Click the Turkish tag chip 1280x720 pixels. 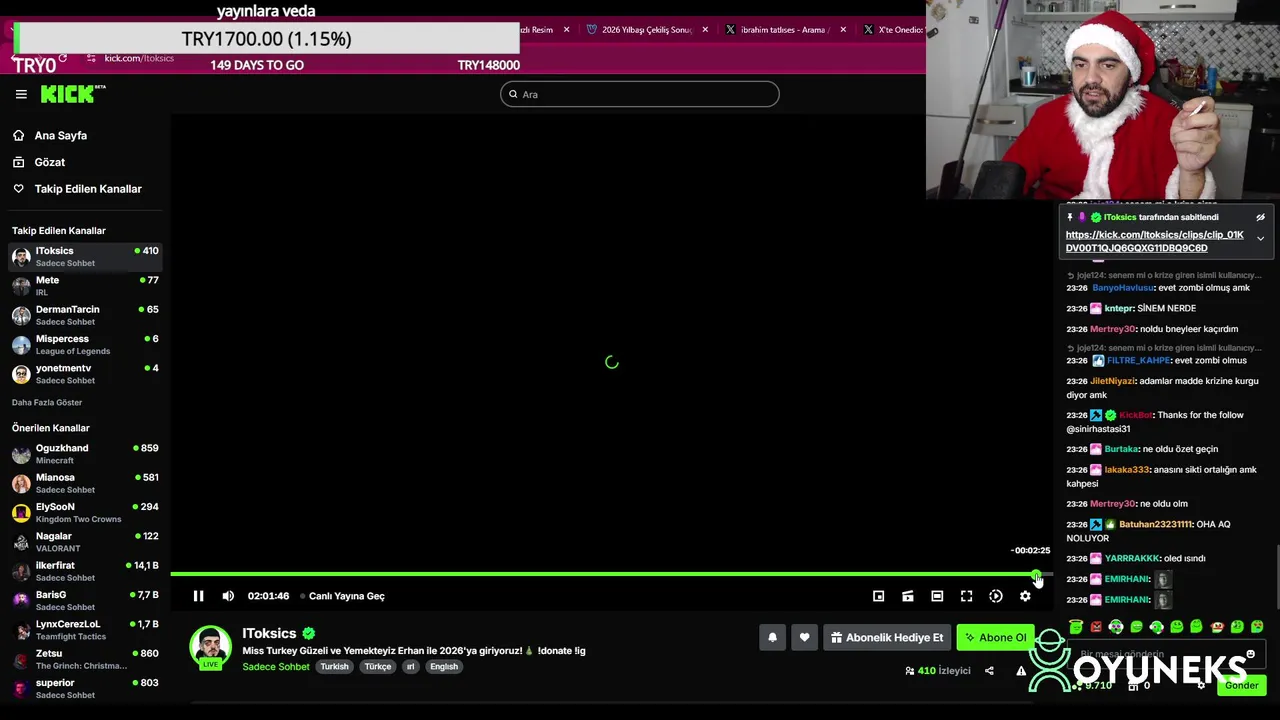(335, 667)
